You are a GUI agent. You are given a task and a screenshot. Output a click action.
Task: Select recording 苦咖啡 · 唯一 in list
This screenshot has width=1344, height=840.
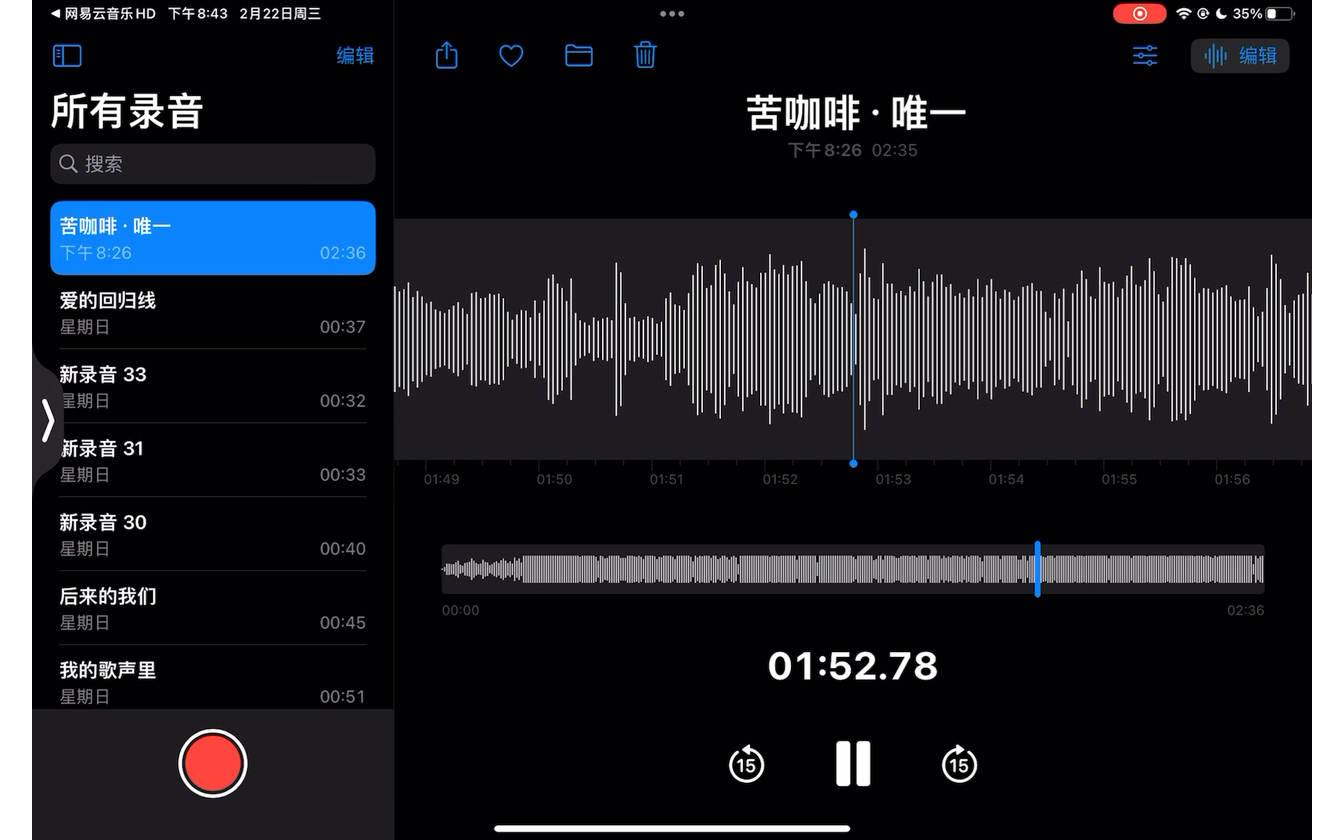point(213,238)
